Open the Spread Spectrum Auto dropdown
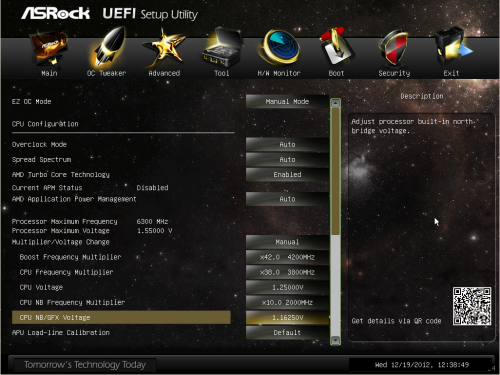This screenshot has width=500, height=375. 287,160
